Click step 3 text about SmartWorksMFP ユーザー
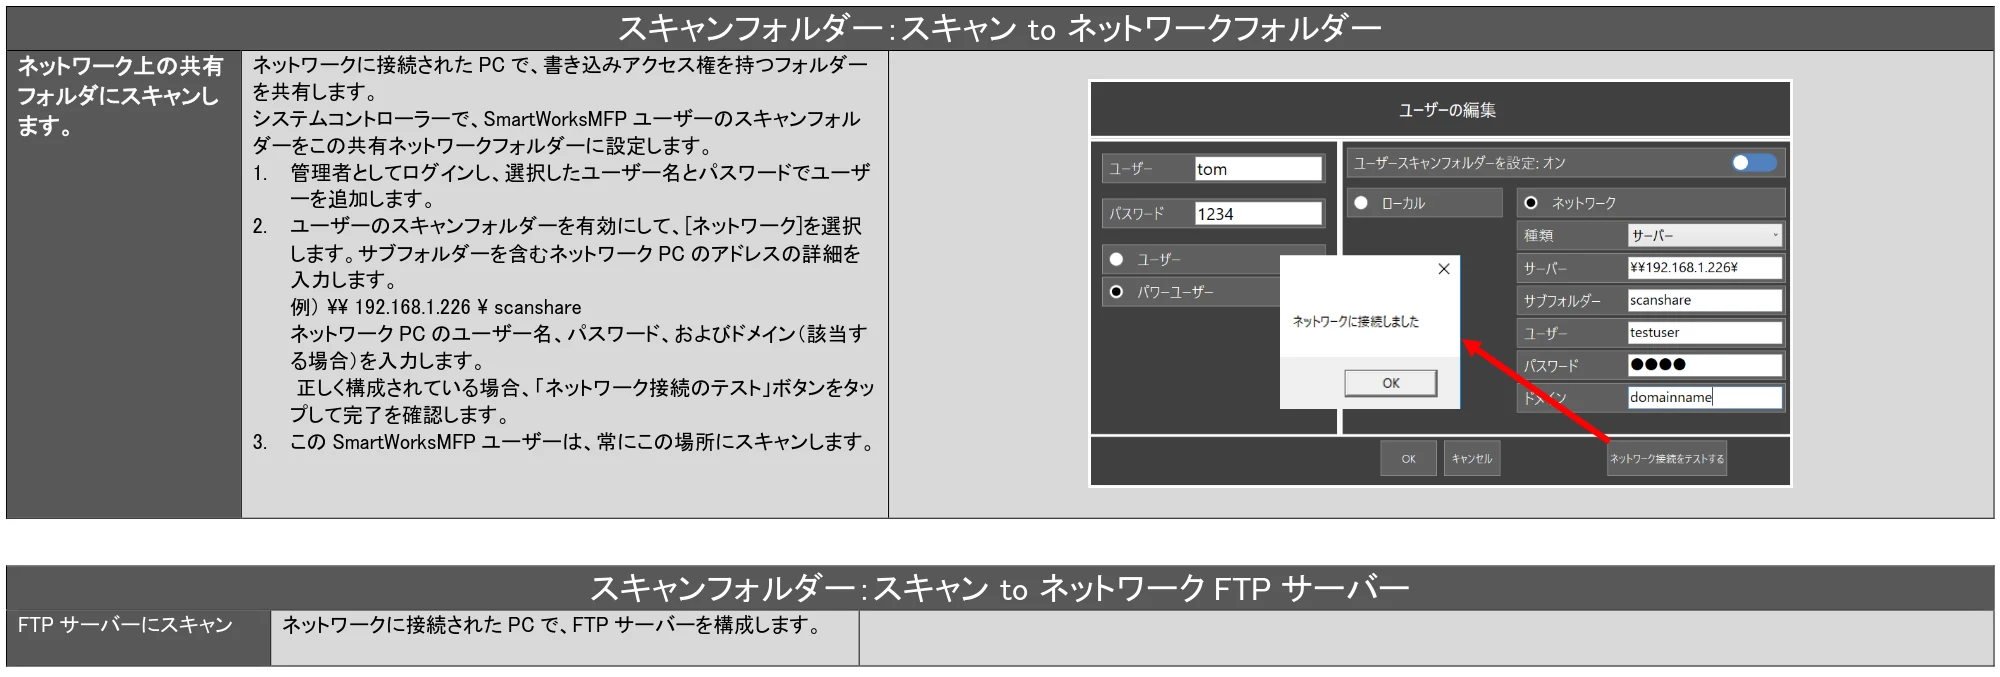Image resolution: width=2000 pixels, height=677 pixels. pos(582,442)
